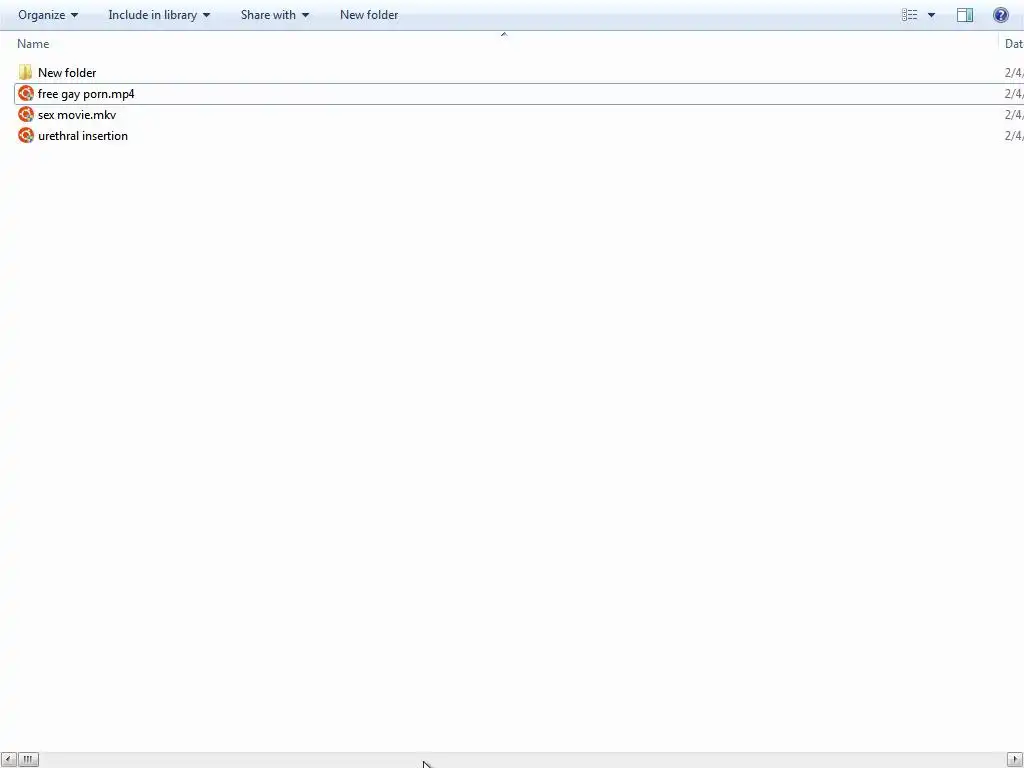Click the date cell of New folder row

[1014, 72]
